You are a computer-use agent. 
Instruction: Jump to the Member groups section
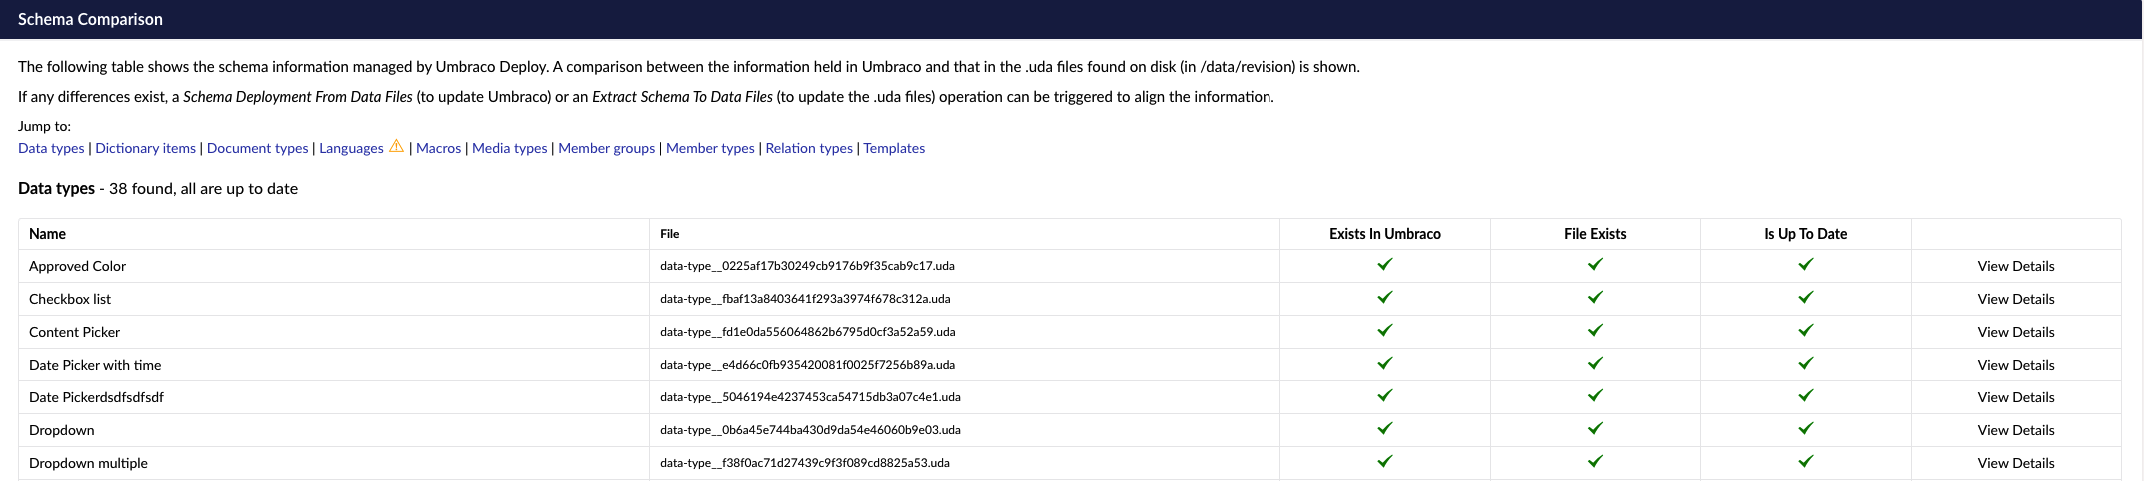(606, 148)
